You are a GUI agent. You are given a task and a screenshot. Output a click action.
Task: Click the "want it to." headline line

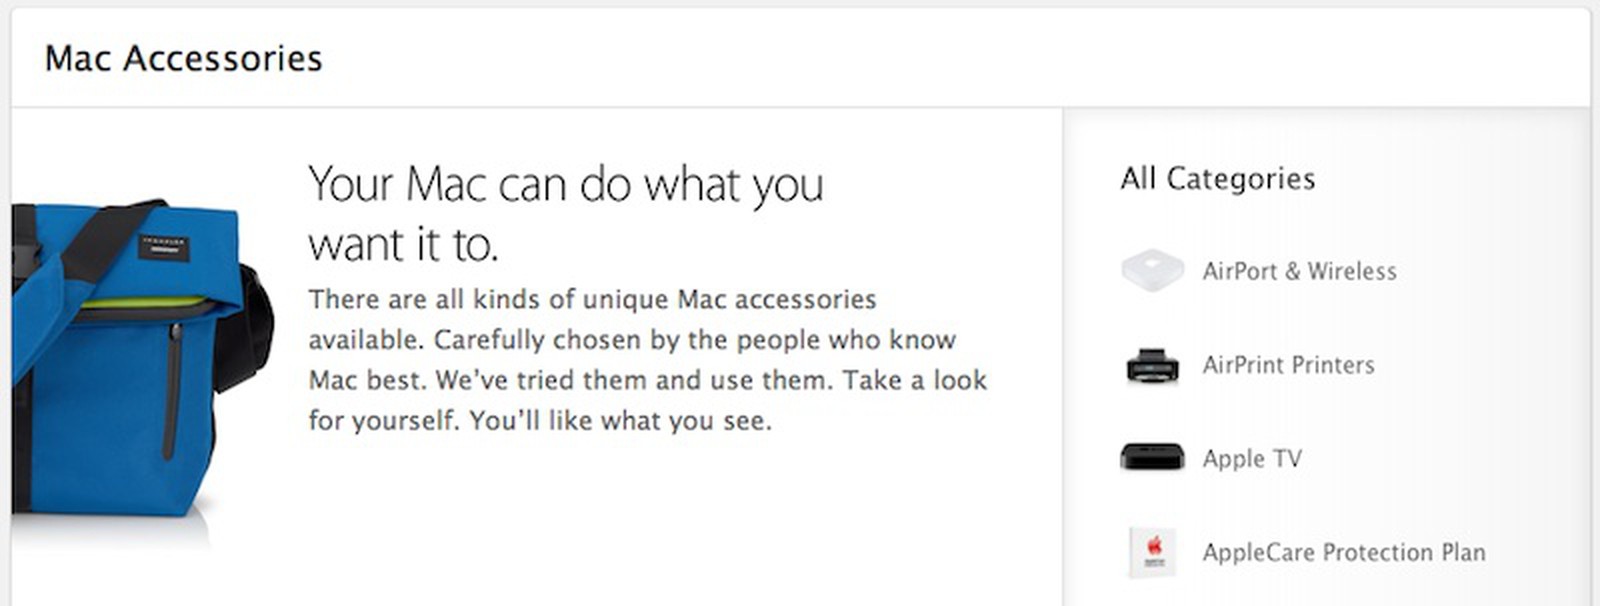pyautogui.click(x=403, y=245)
